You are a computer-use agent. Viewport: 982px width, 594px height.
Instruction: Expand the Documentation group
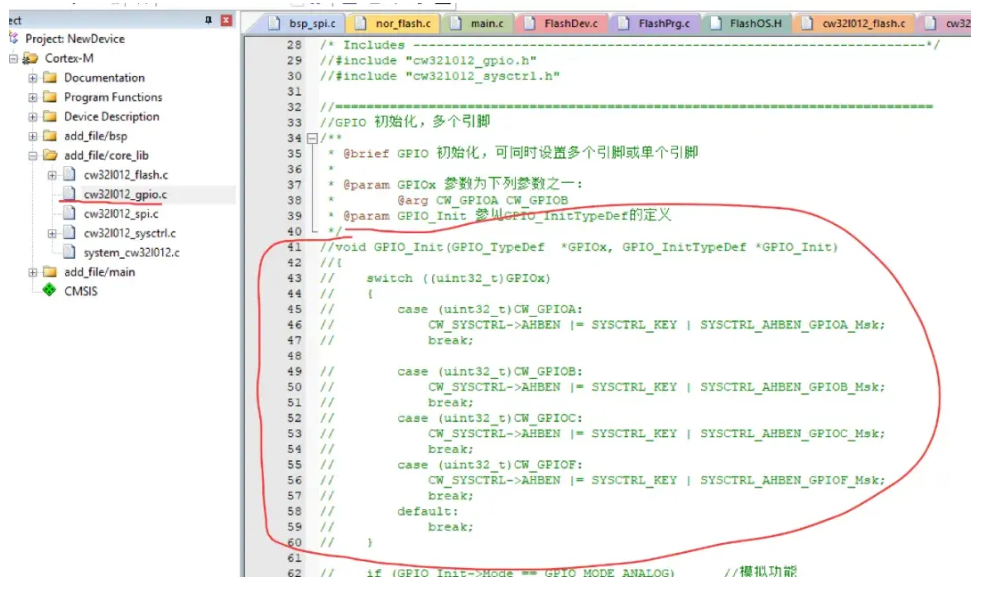[x=33, y=78]
